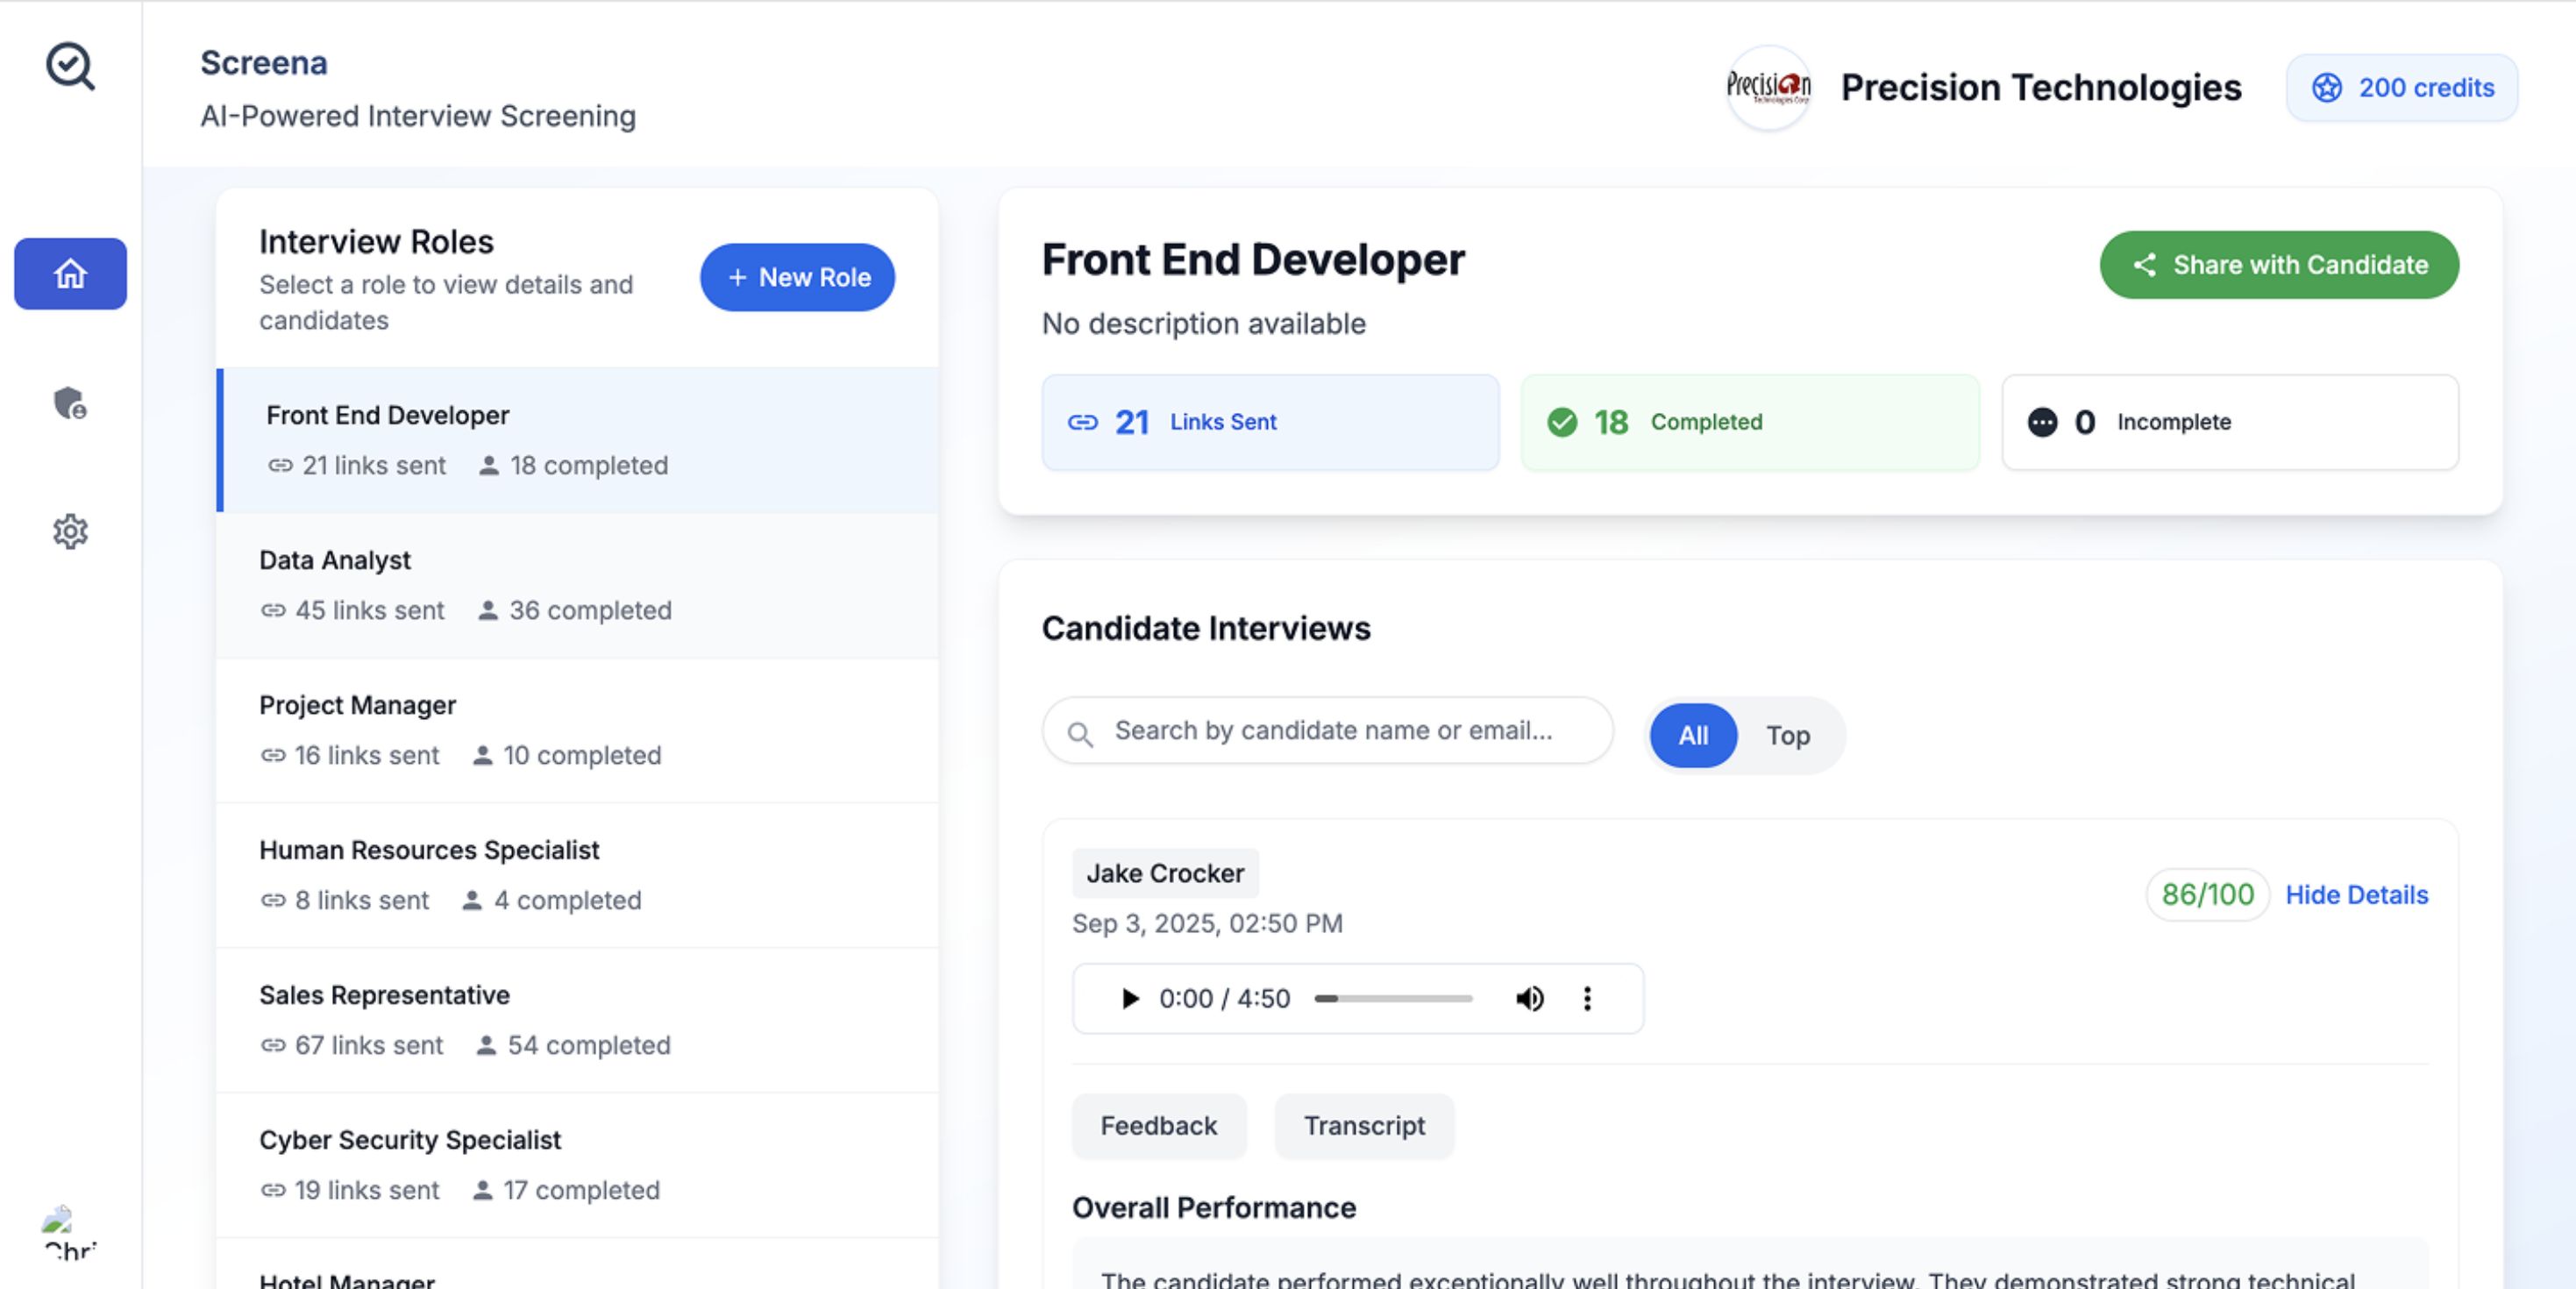Play Jake Crocker's interview recording
Viewport: 2576px width, 1289px height.
click(x=1129, y=998)
